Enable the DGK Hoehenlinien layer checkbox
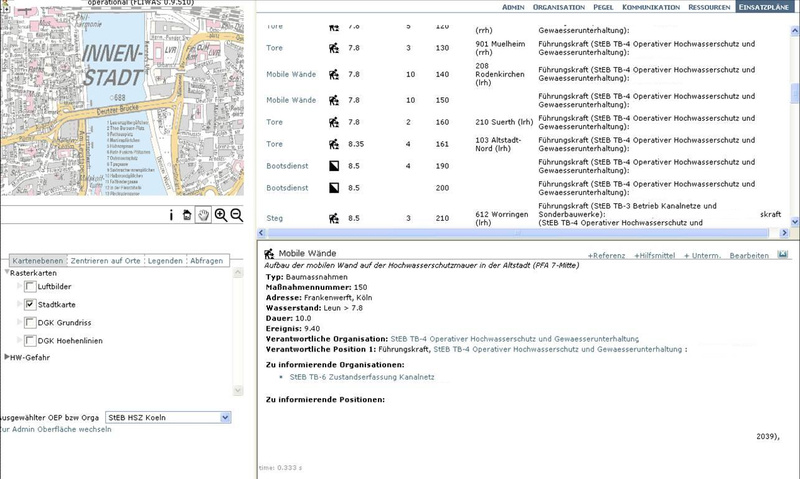This screenshot has height=479, width=800. pyautogui.click(x=30, y=340)
